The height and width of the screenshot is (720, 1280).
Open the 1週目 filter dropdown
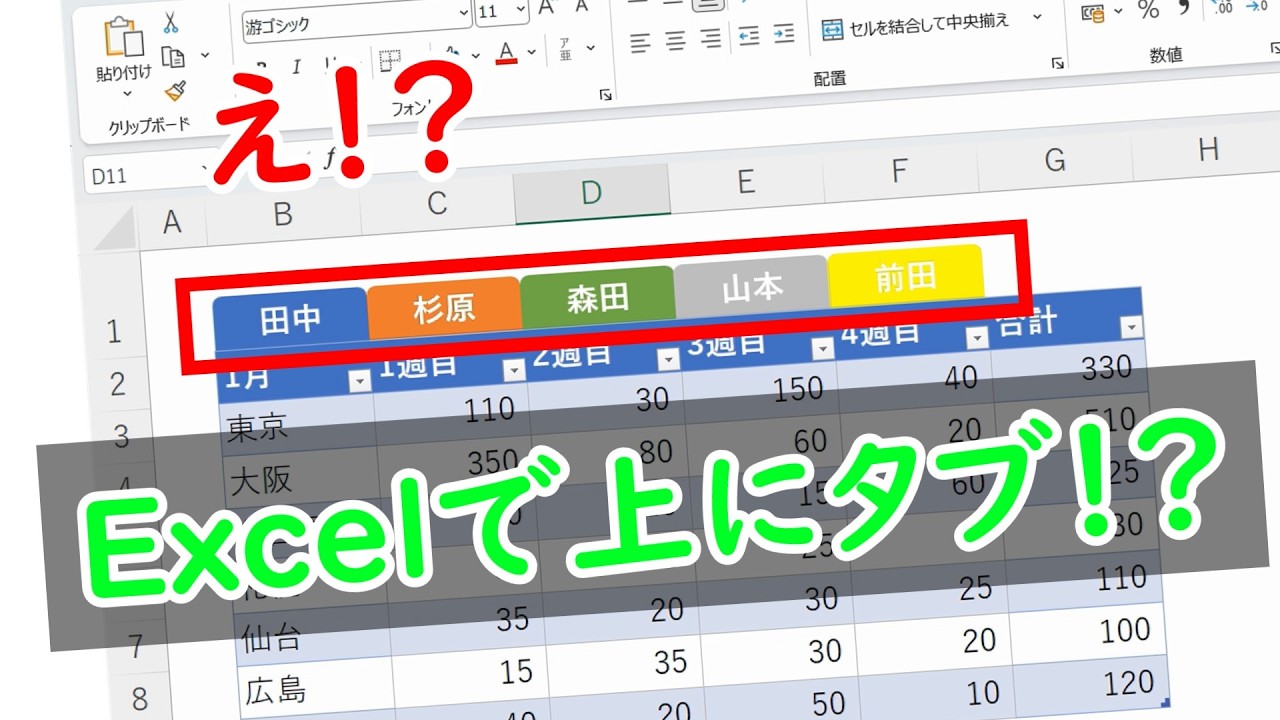click(513, 370)
